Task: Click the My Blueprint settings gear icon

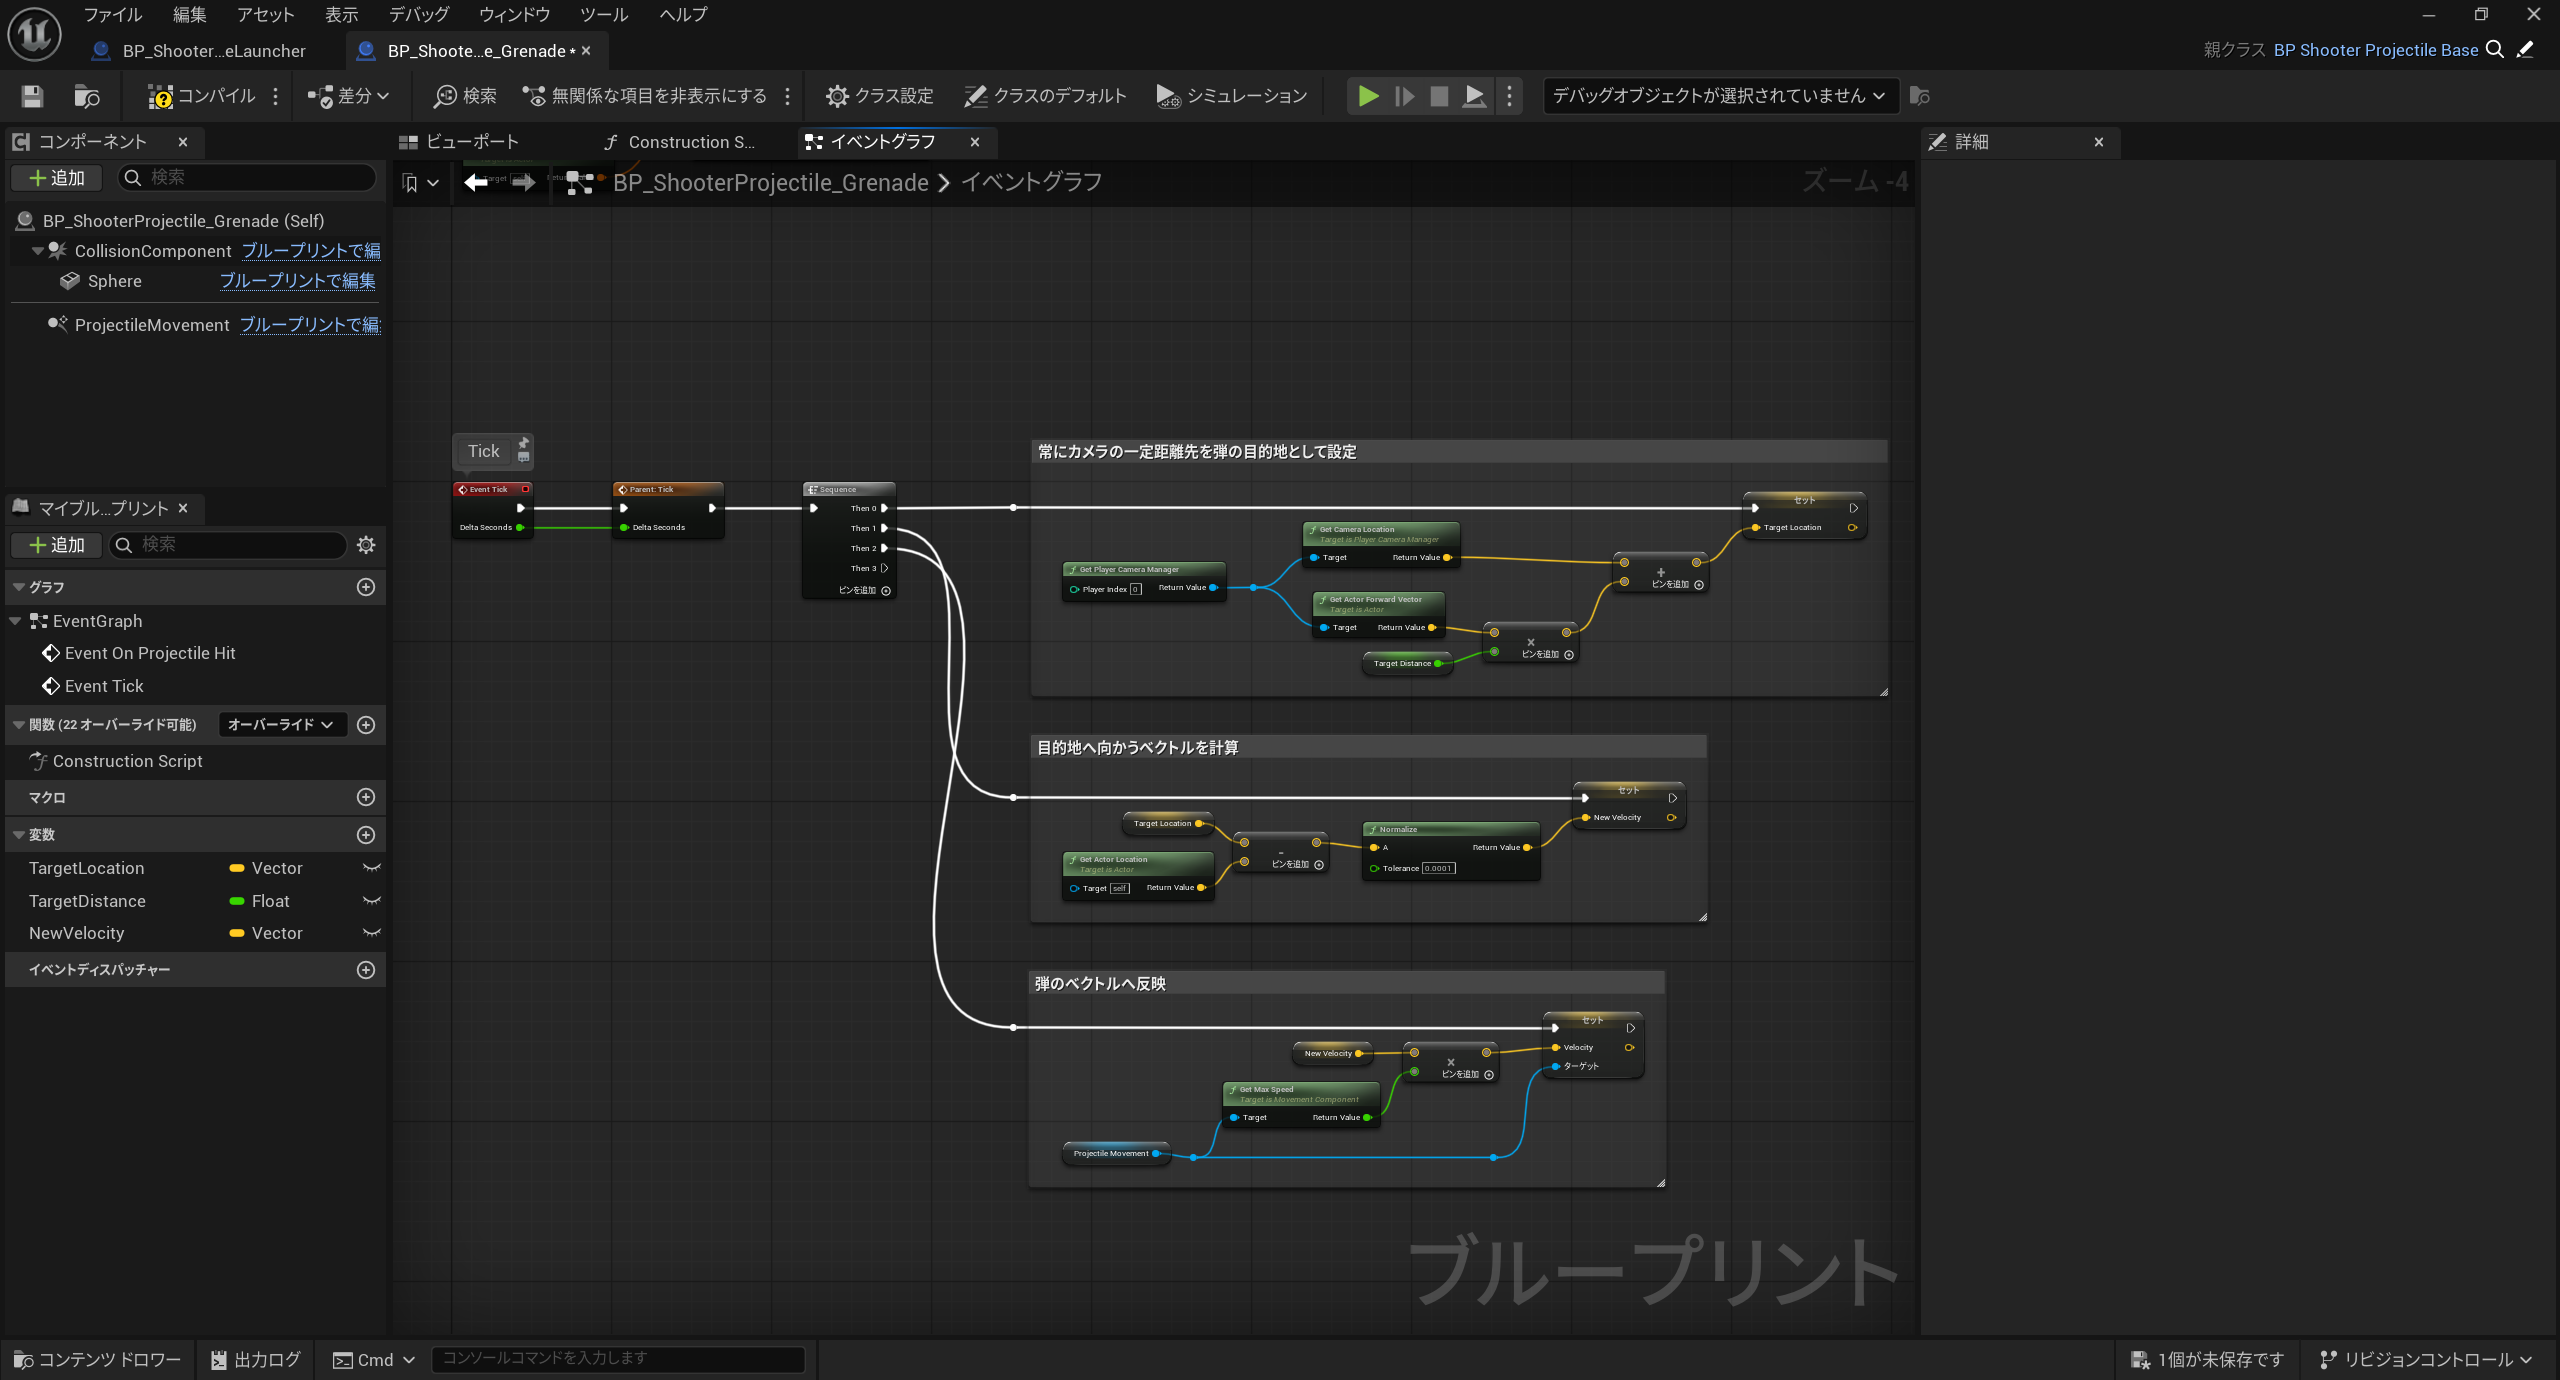Action: point(366,545)
